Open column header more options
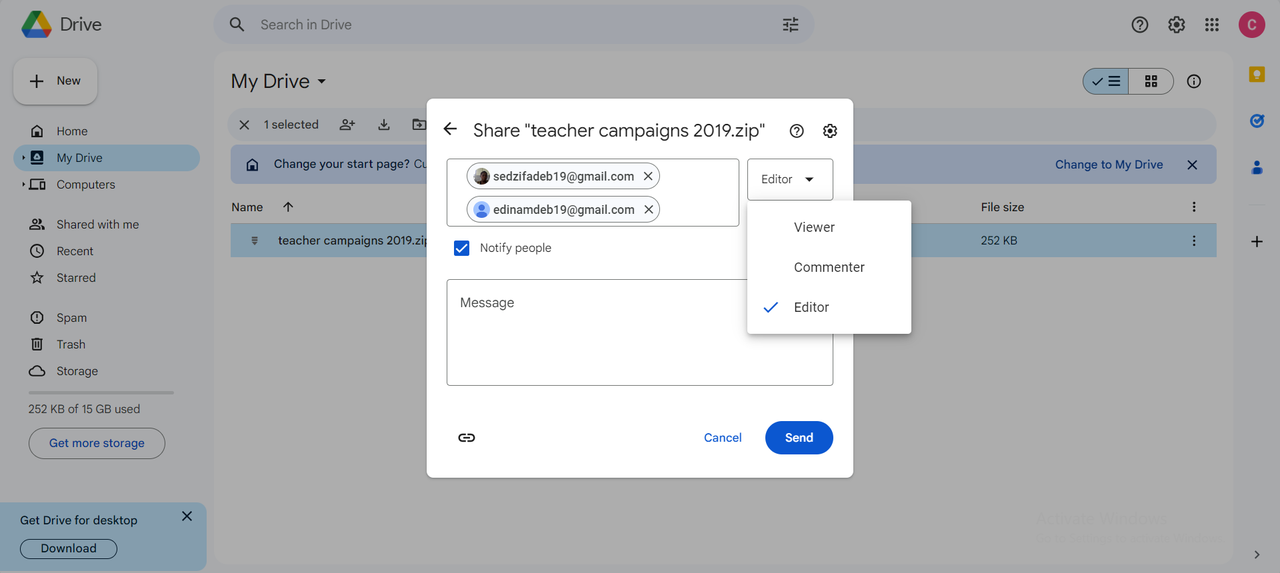 click(1194, 207)
